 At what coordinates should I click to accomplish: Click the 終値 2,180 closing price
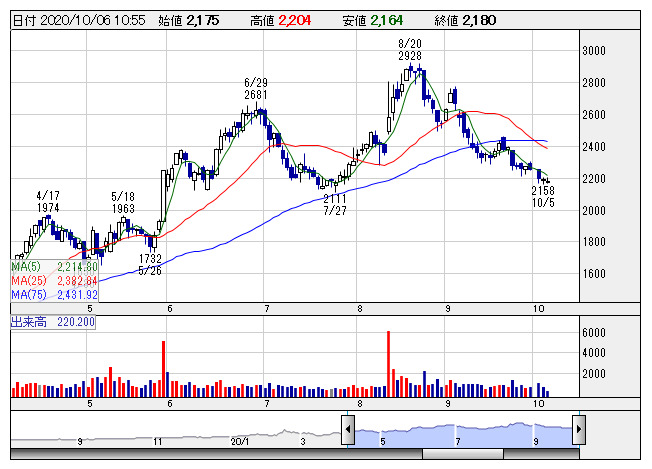click(465, 20)
